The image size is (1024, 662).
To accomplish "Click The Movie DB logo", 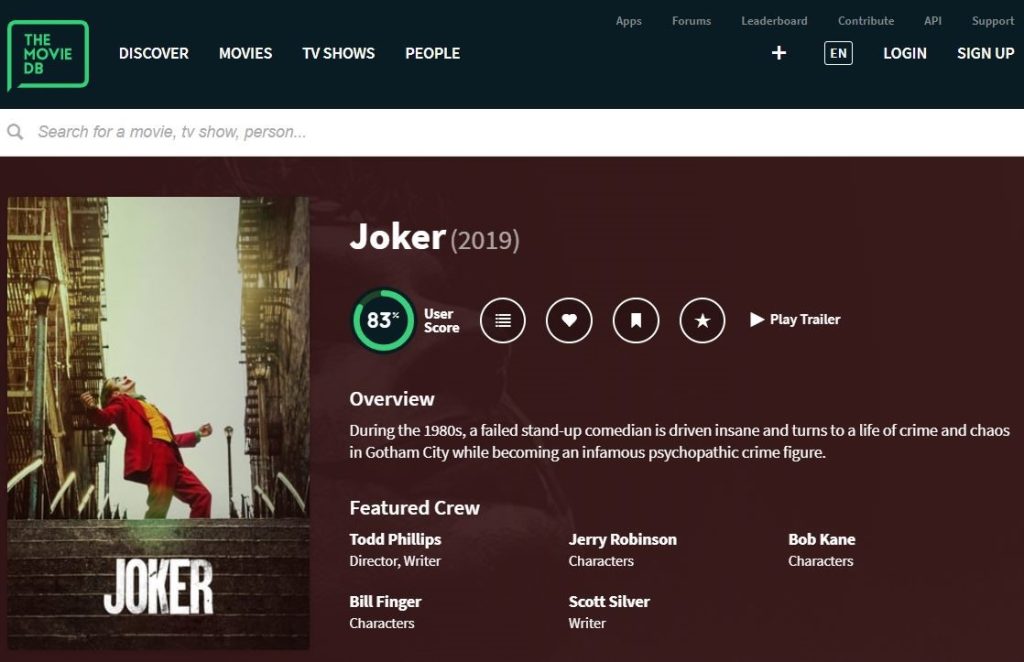I will [x=48, y=54].
